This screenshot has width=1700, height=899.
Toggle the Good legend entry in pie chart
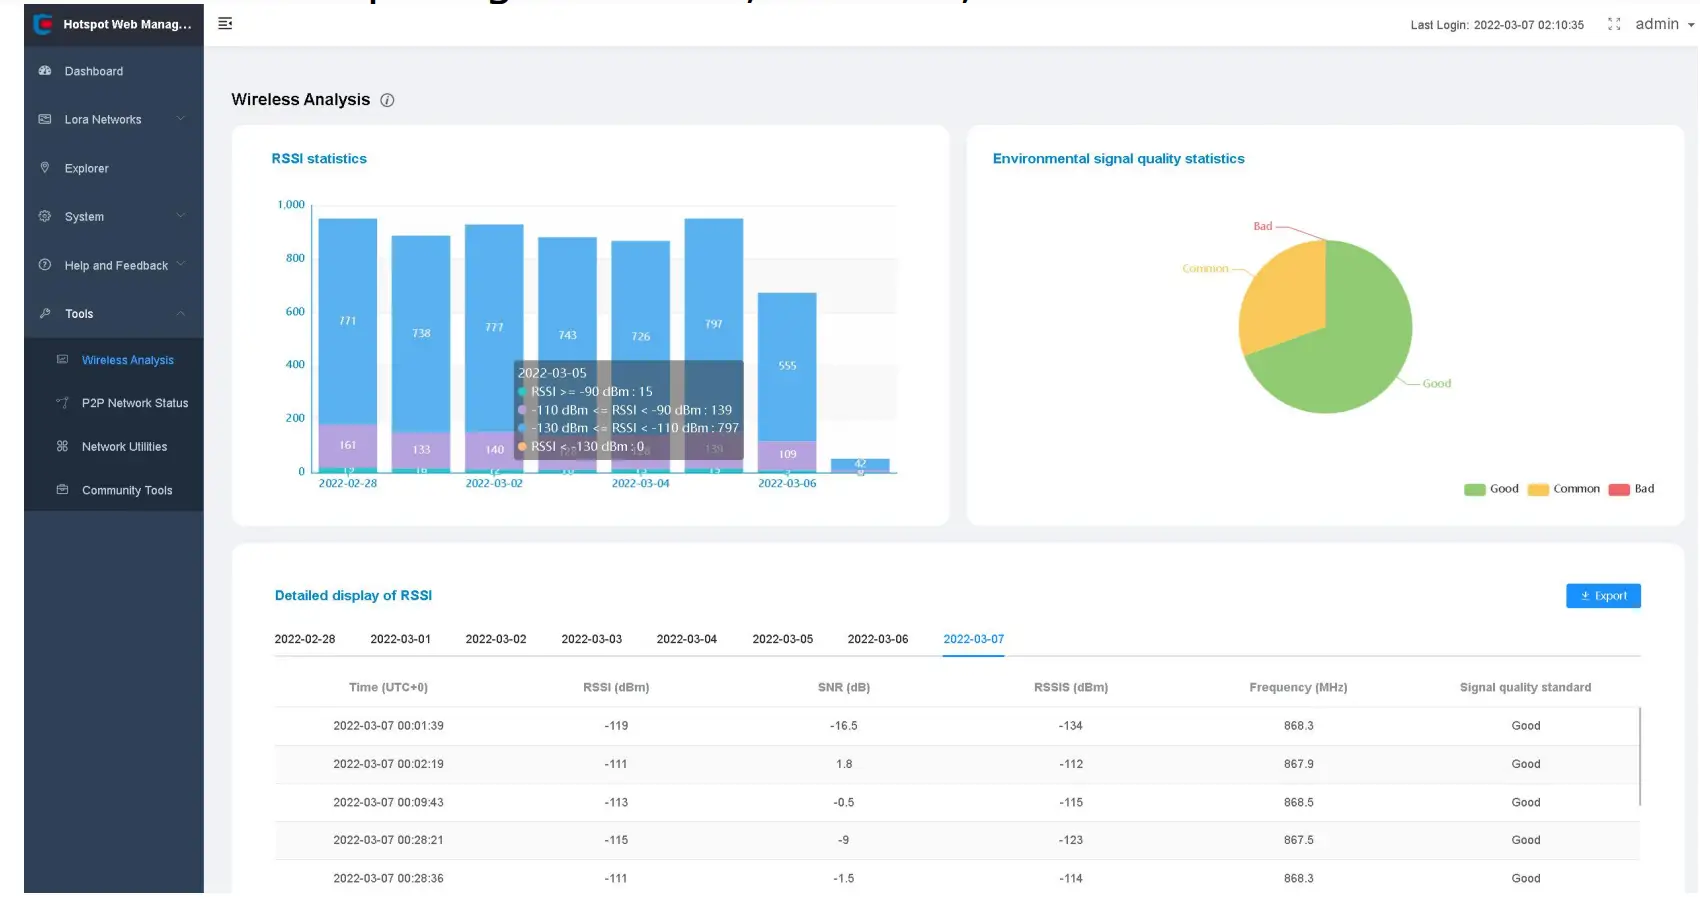(x=1491, y=489)
